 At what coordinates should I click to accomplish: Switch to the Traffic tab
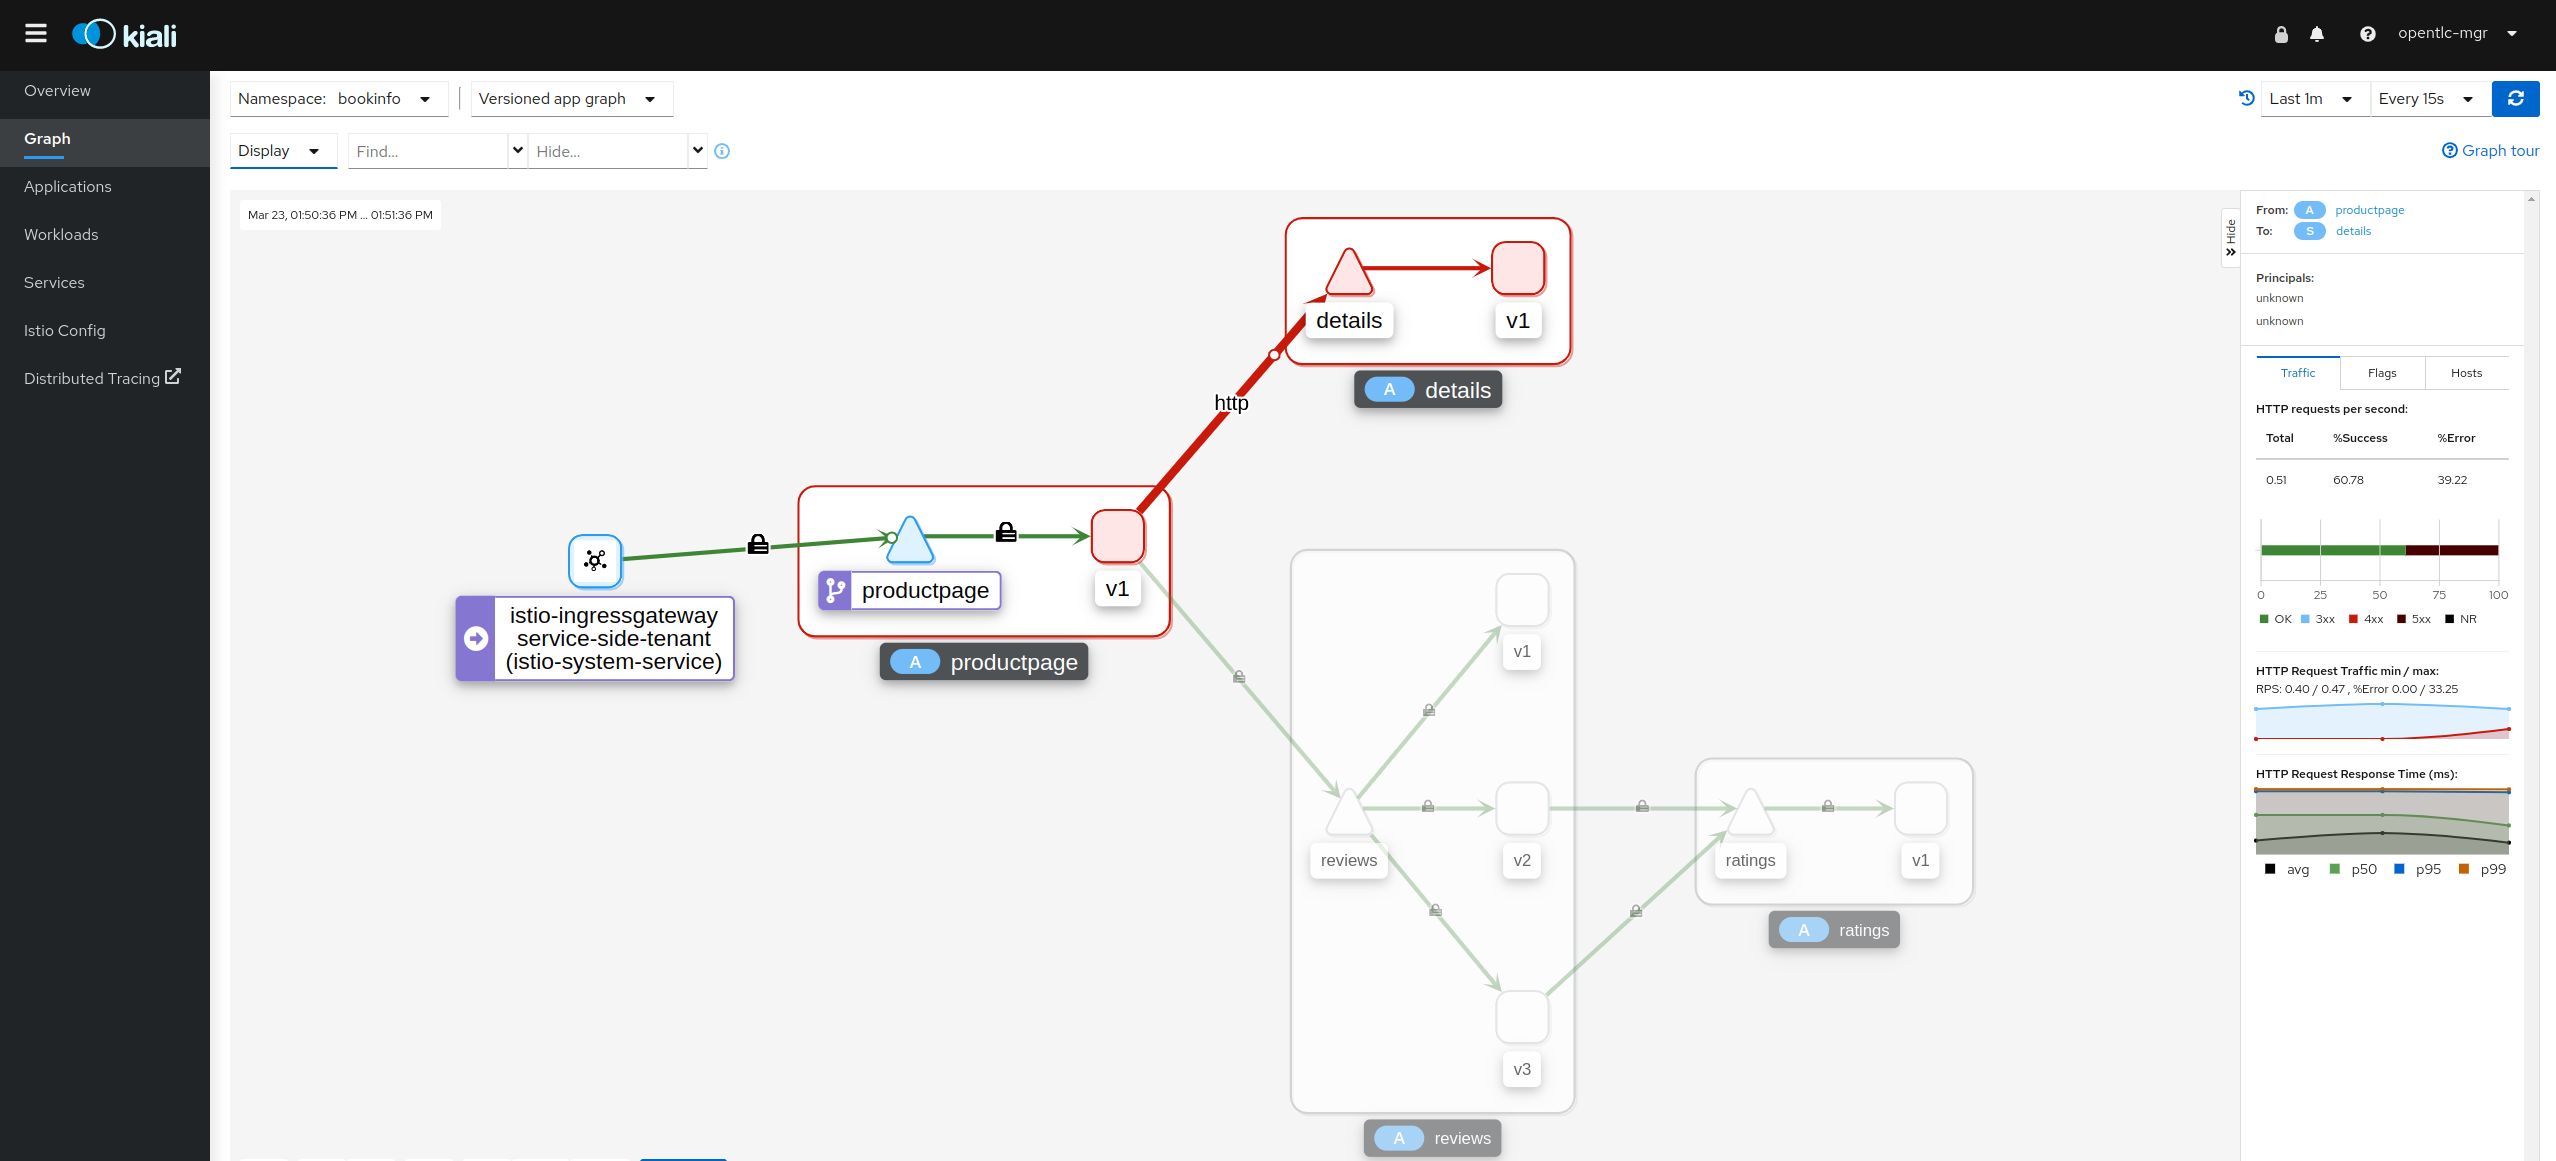(x=2298, y=373)
